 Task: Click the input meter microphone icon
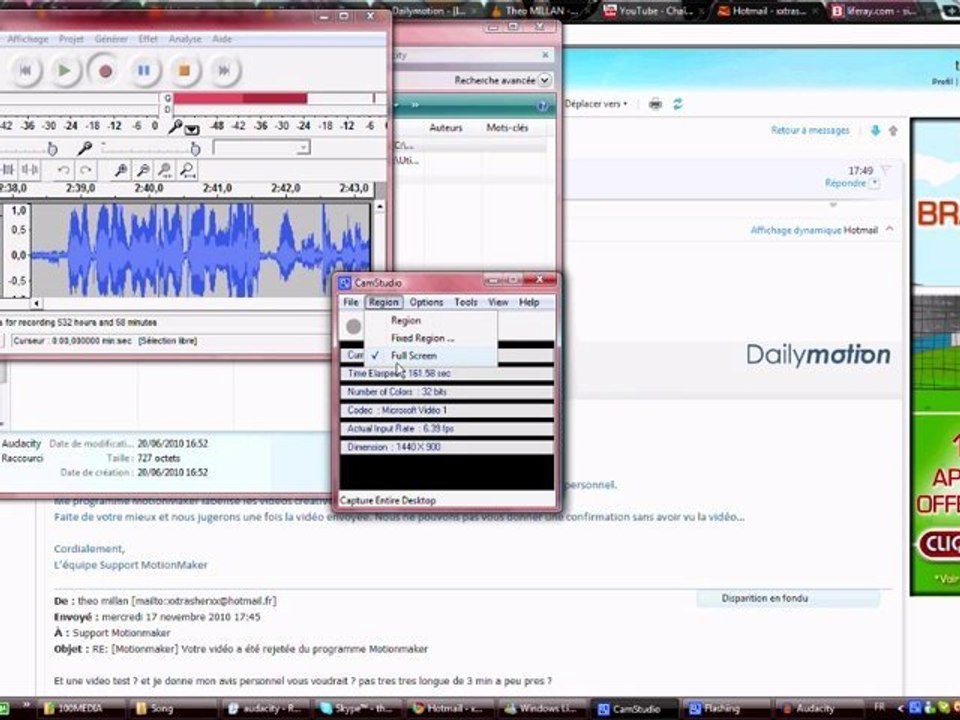coord(175,126)
